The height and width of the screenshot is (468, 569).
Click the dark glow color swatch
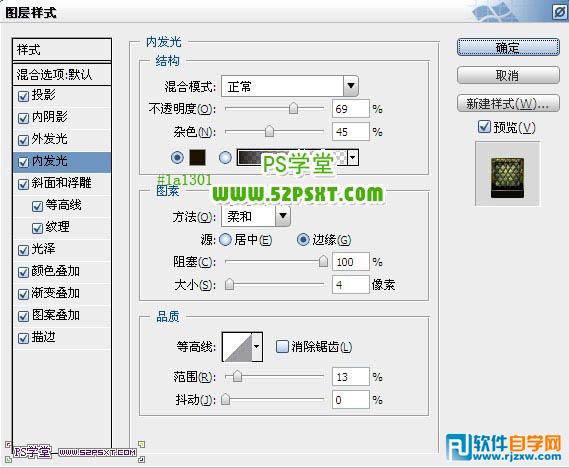(197, 157)
